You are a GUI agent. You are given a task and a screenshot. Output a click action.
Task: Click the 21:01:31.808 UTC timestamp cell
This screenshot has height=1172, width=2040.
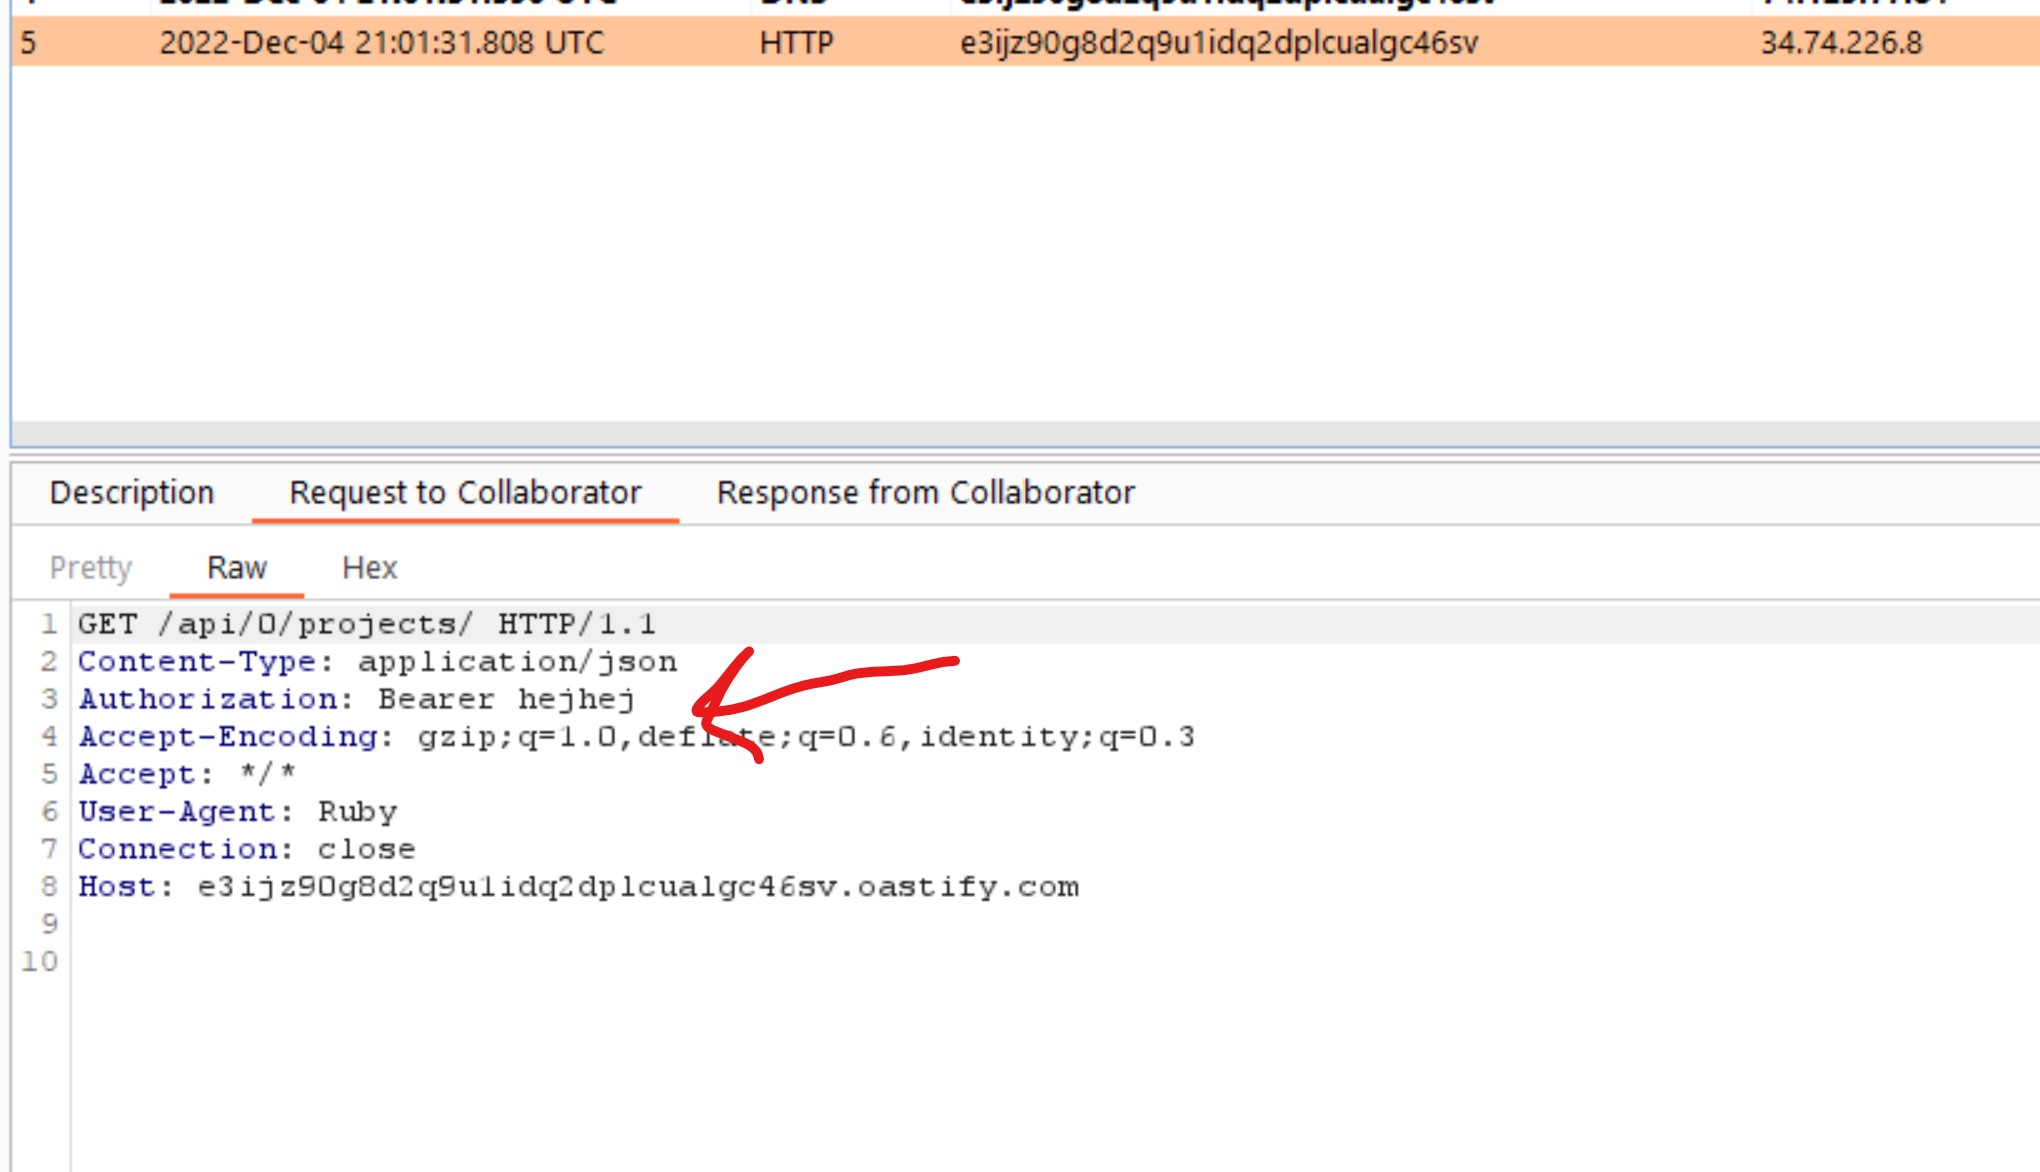click(x=381, y=43)
